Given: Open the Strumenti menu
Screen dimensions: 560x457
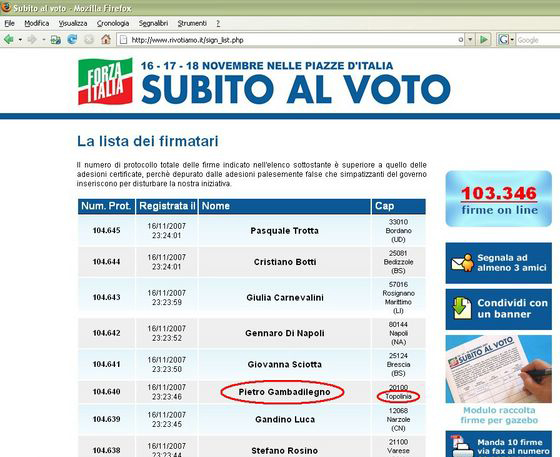Looking at the screenshot, I should (192, 23).
